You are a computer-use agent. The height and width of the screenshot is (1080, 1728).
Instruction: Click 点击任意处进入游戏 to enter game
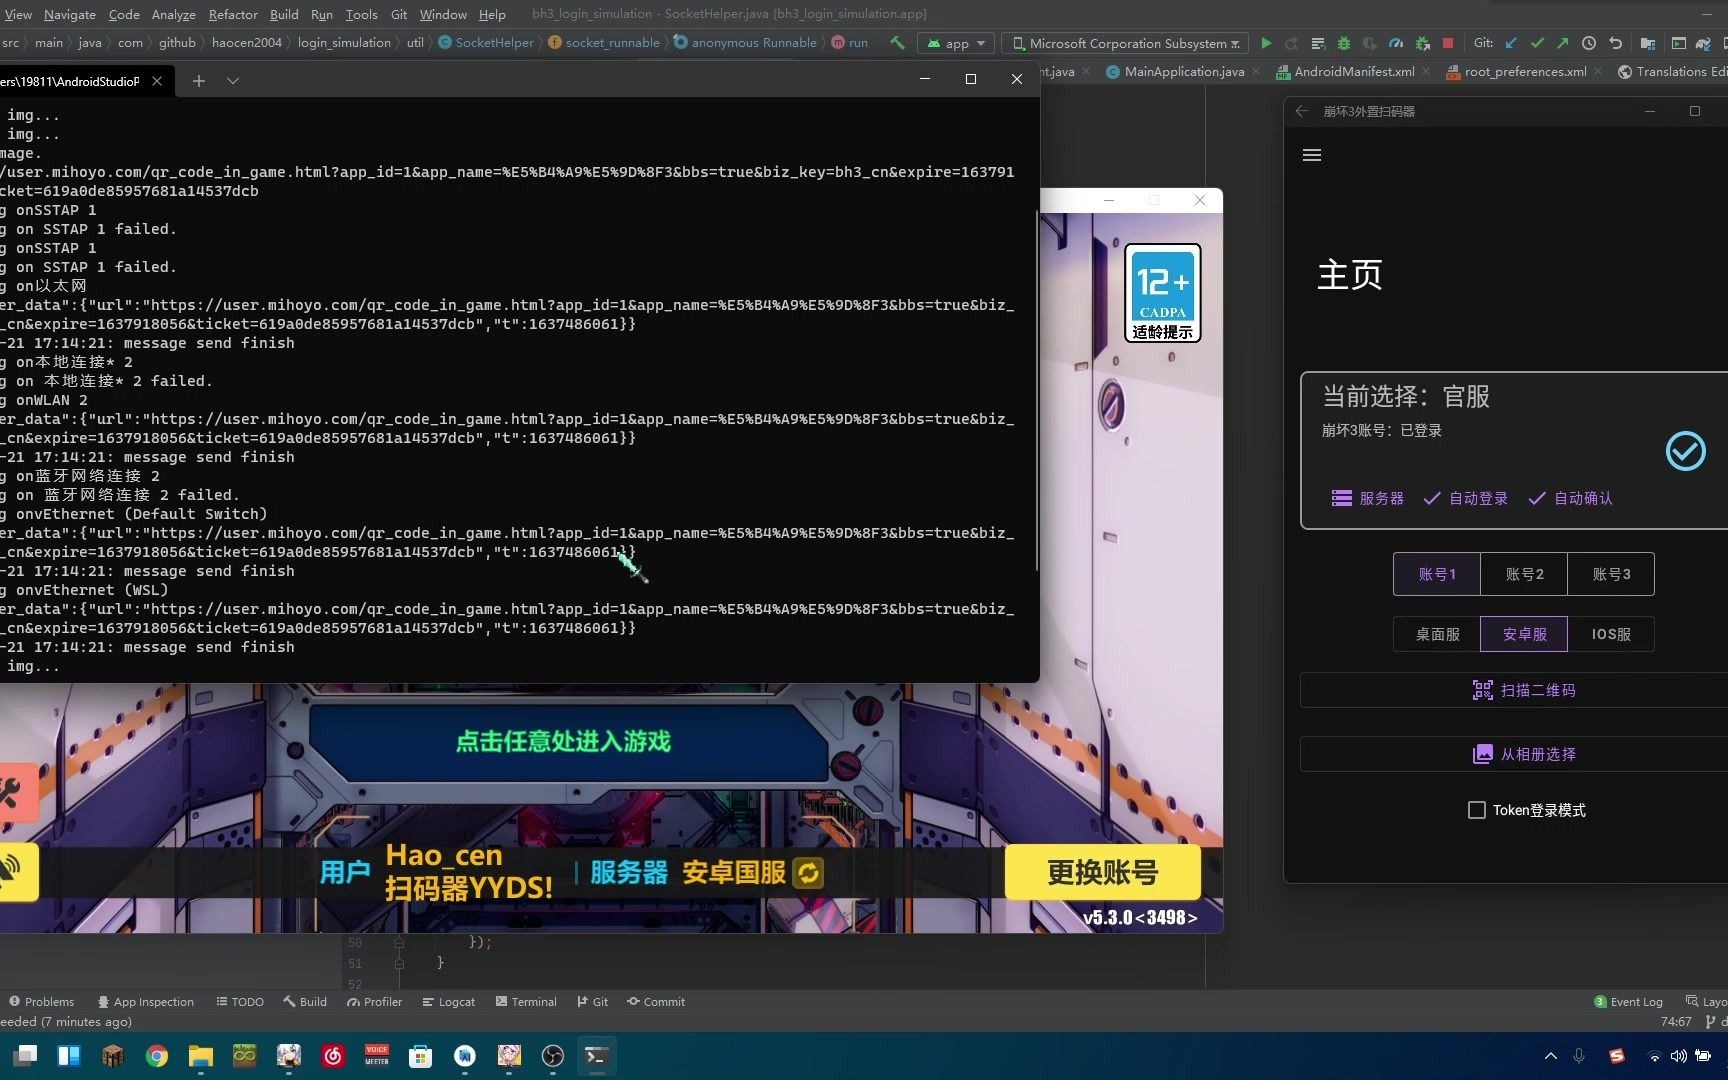(564, 741)
